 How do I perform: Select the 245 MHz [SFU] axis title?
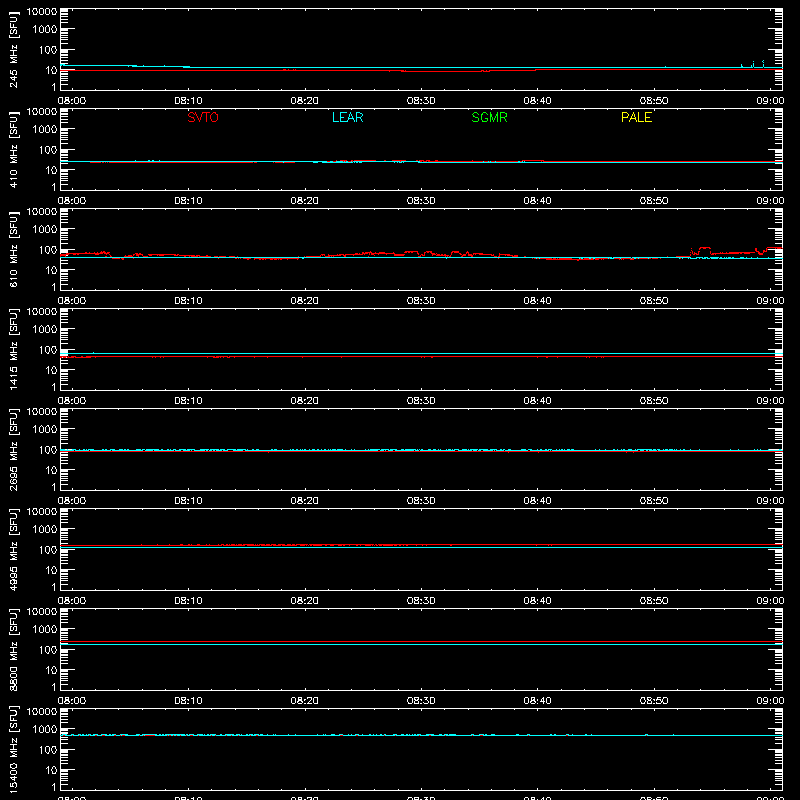(13, 49)
